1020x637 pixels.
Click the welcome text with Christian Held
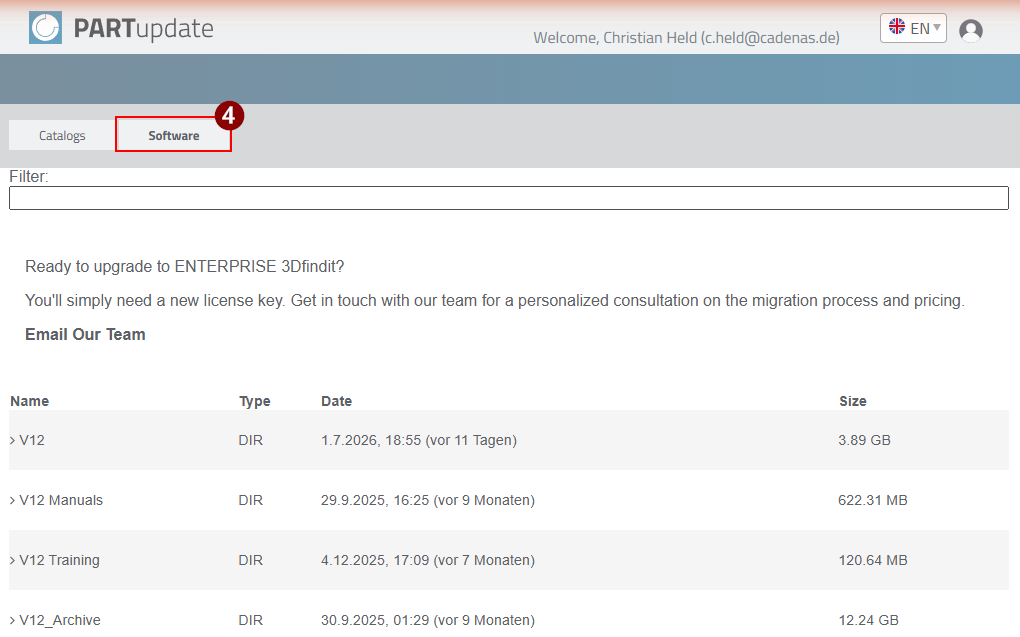pos(686,38)
